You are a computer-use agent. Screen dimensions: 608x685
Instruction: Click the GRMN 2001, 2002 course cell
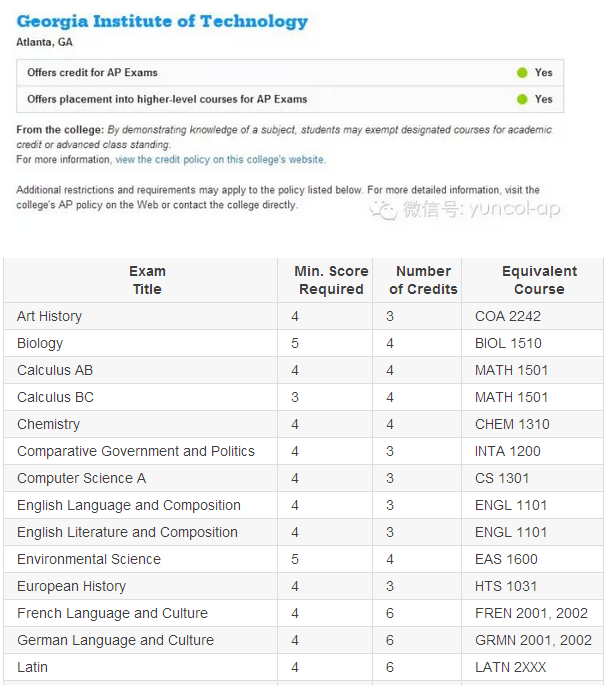[x=533, y=640]
